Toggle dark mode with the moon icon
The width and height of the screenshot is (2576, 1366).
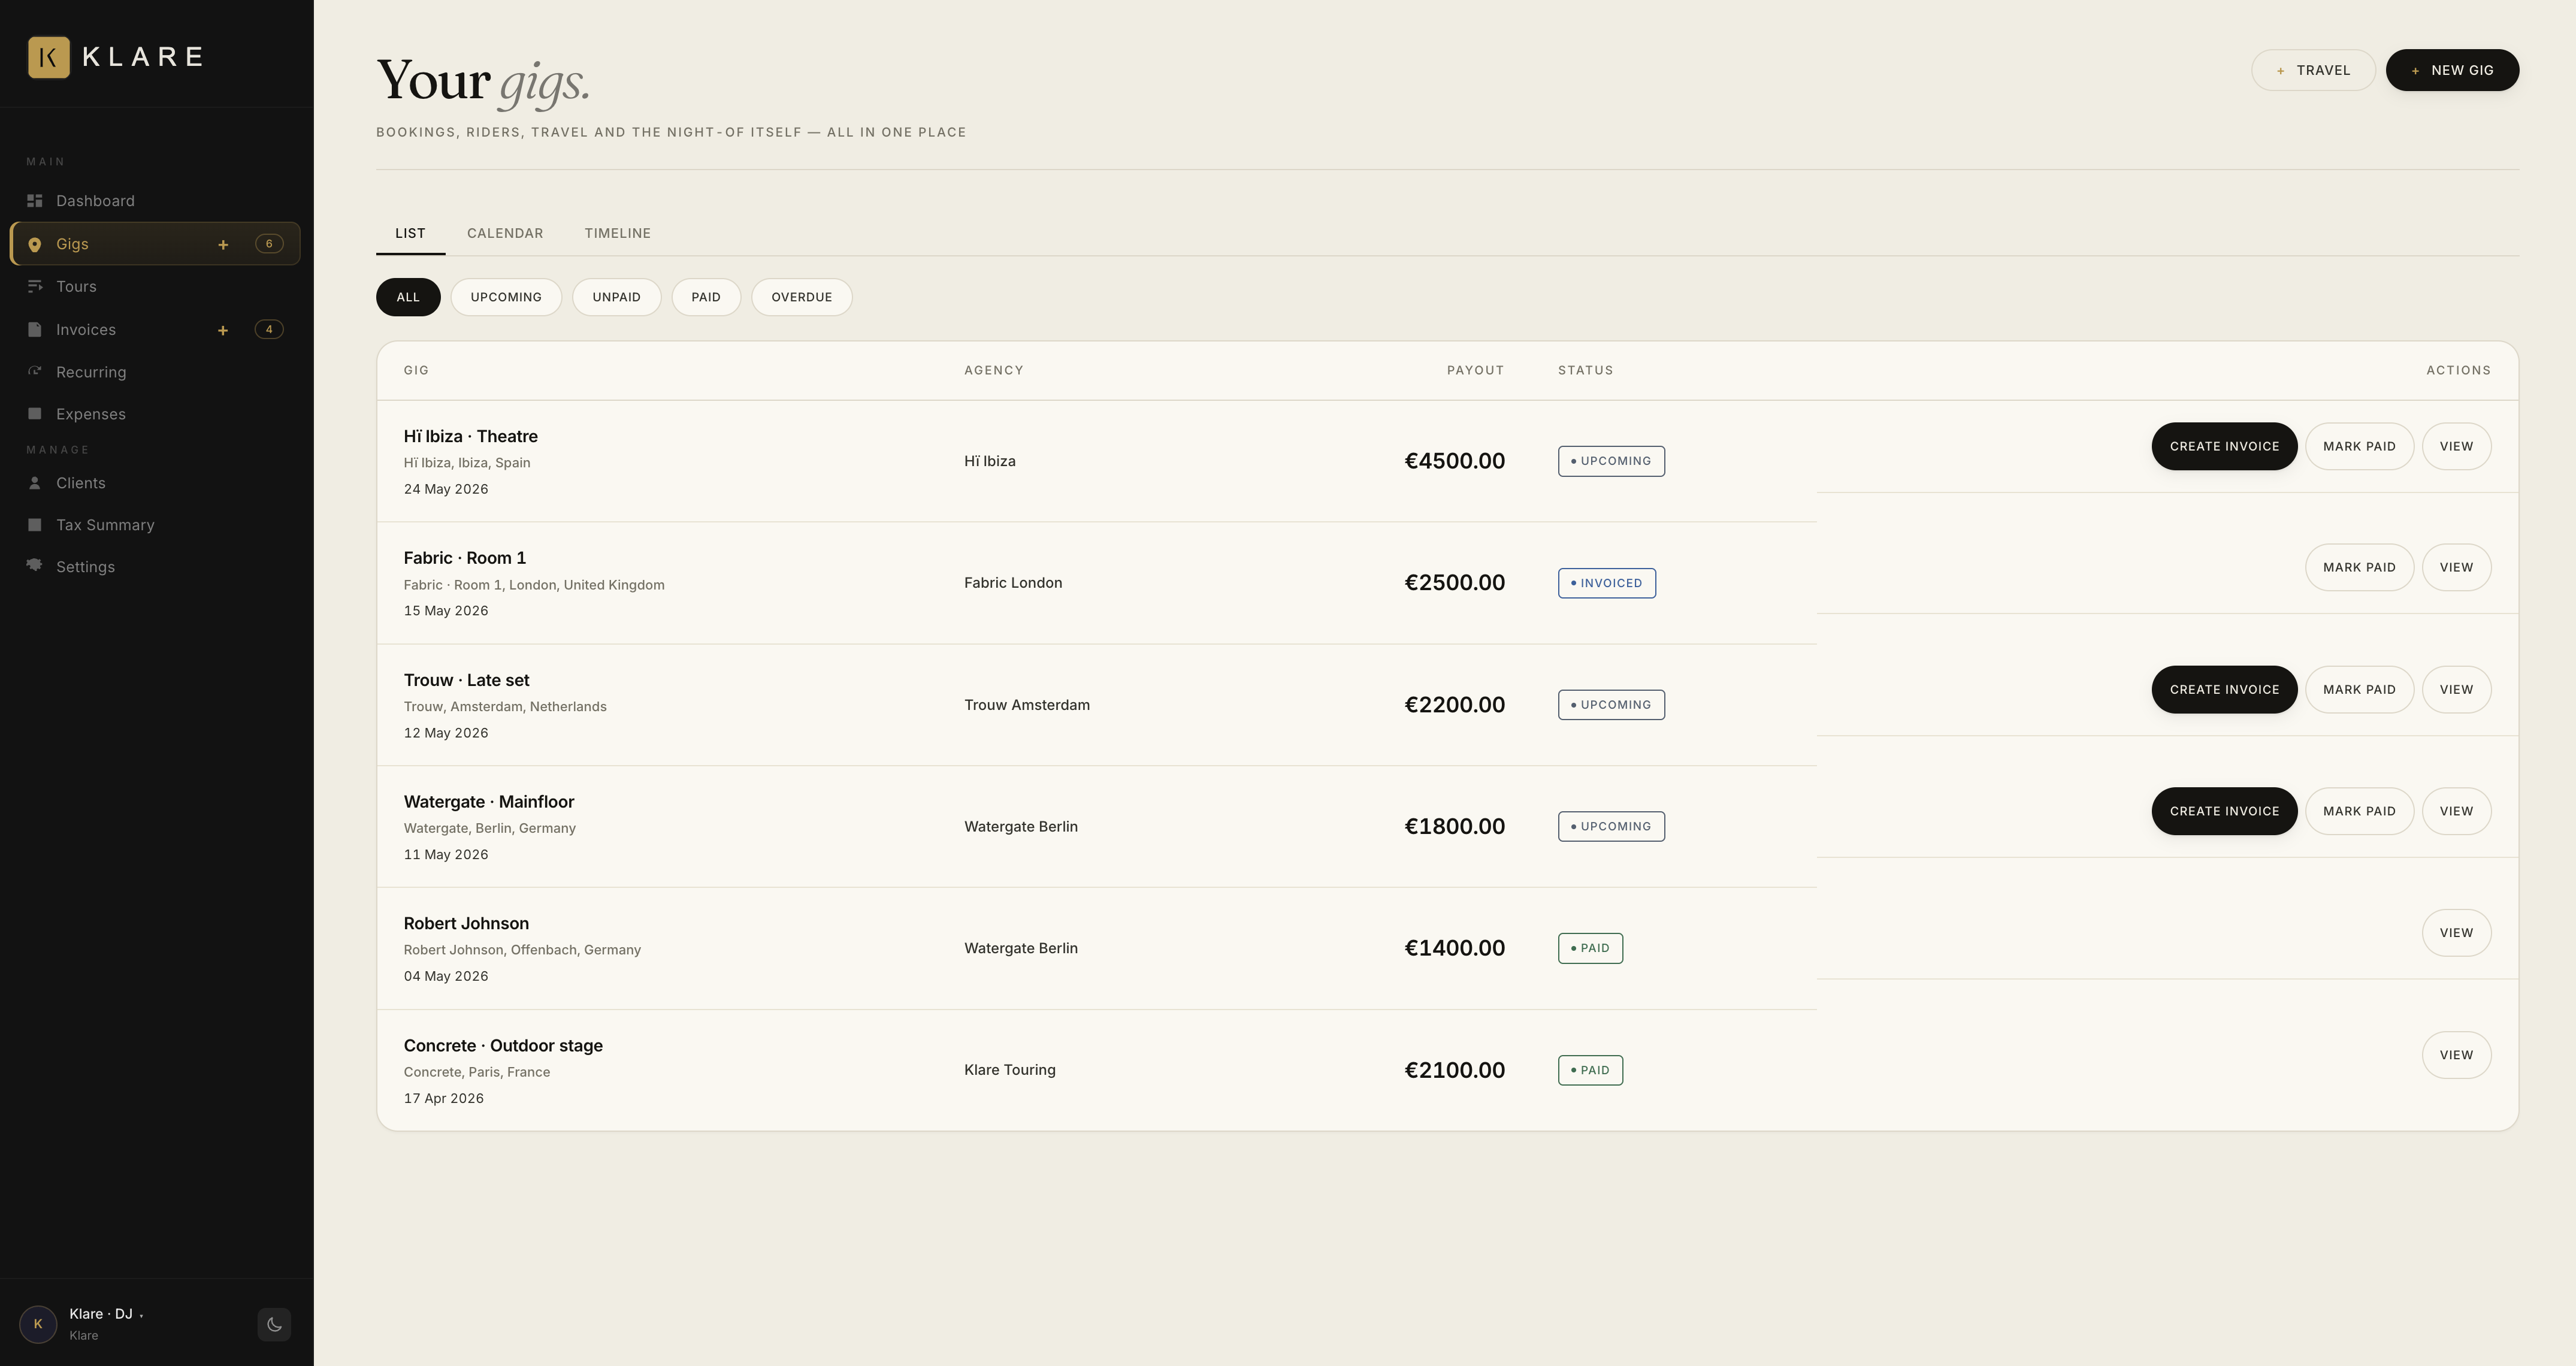pyautogui.click(x=274, y=1325)
